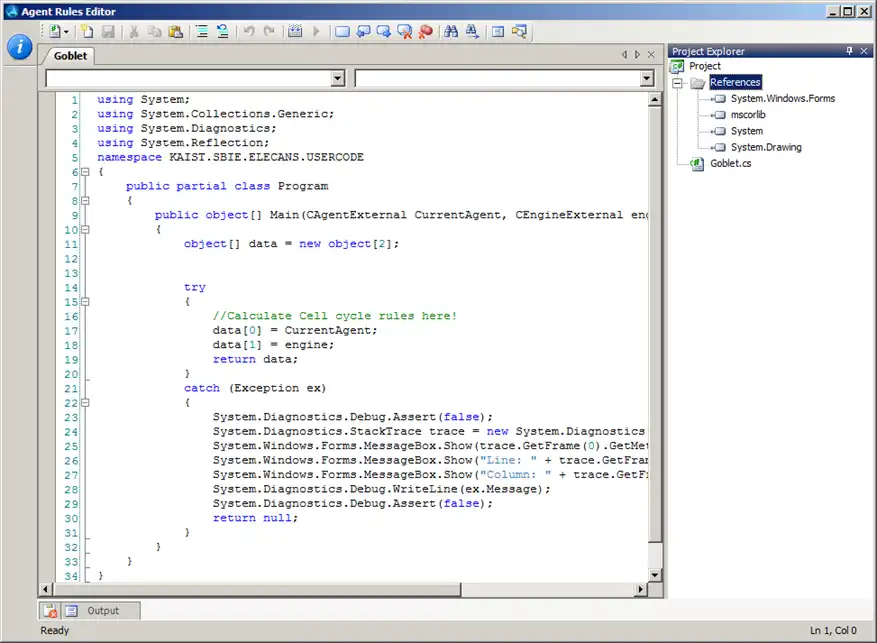This screenshot has height=643, width=877.
Task: Click the vertical scrollbar thumb
Action: 654,324
